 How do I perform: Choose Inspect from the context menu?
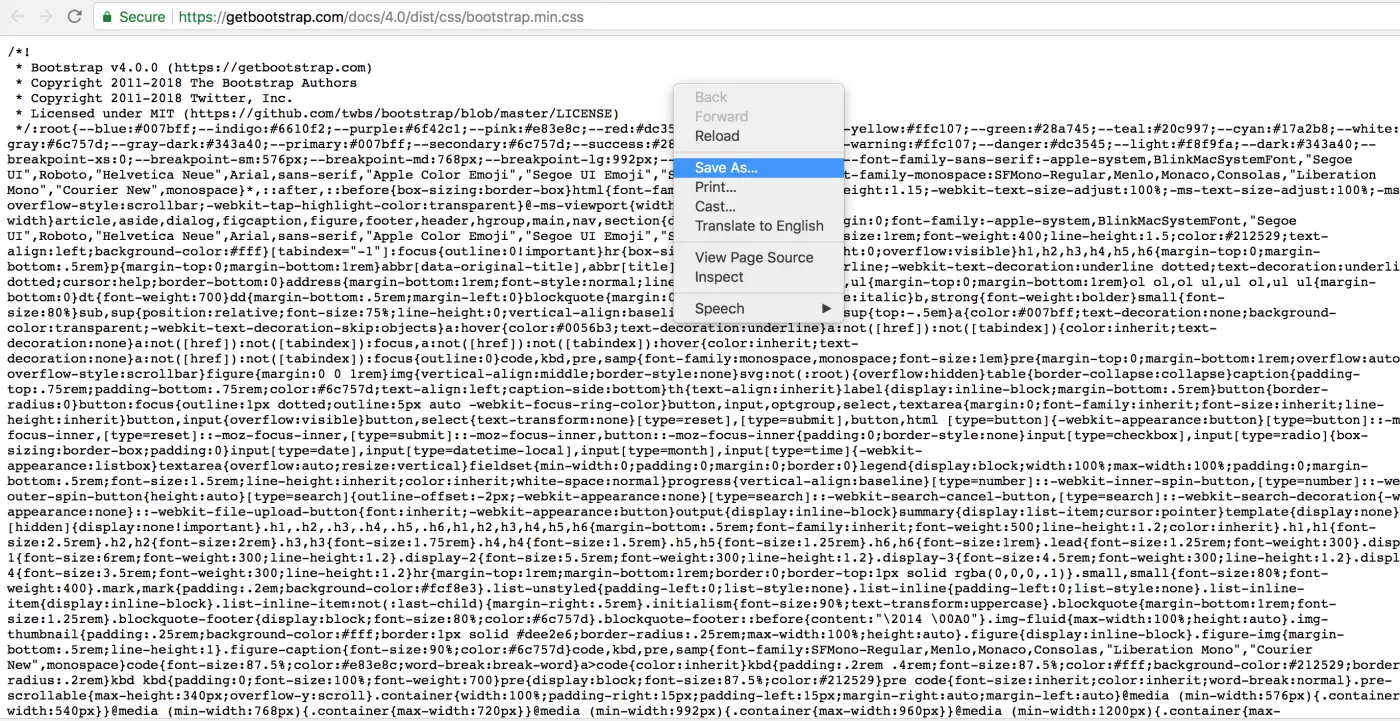click(759, 277)
